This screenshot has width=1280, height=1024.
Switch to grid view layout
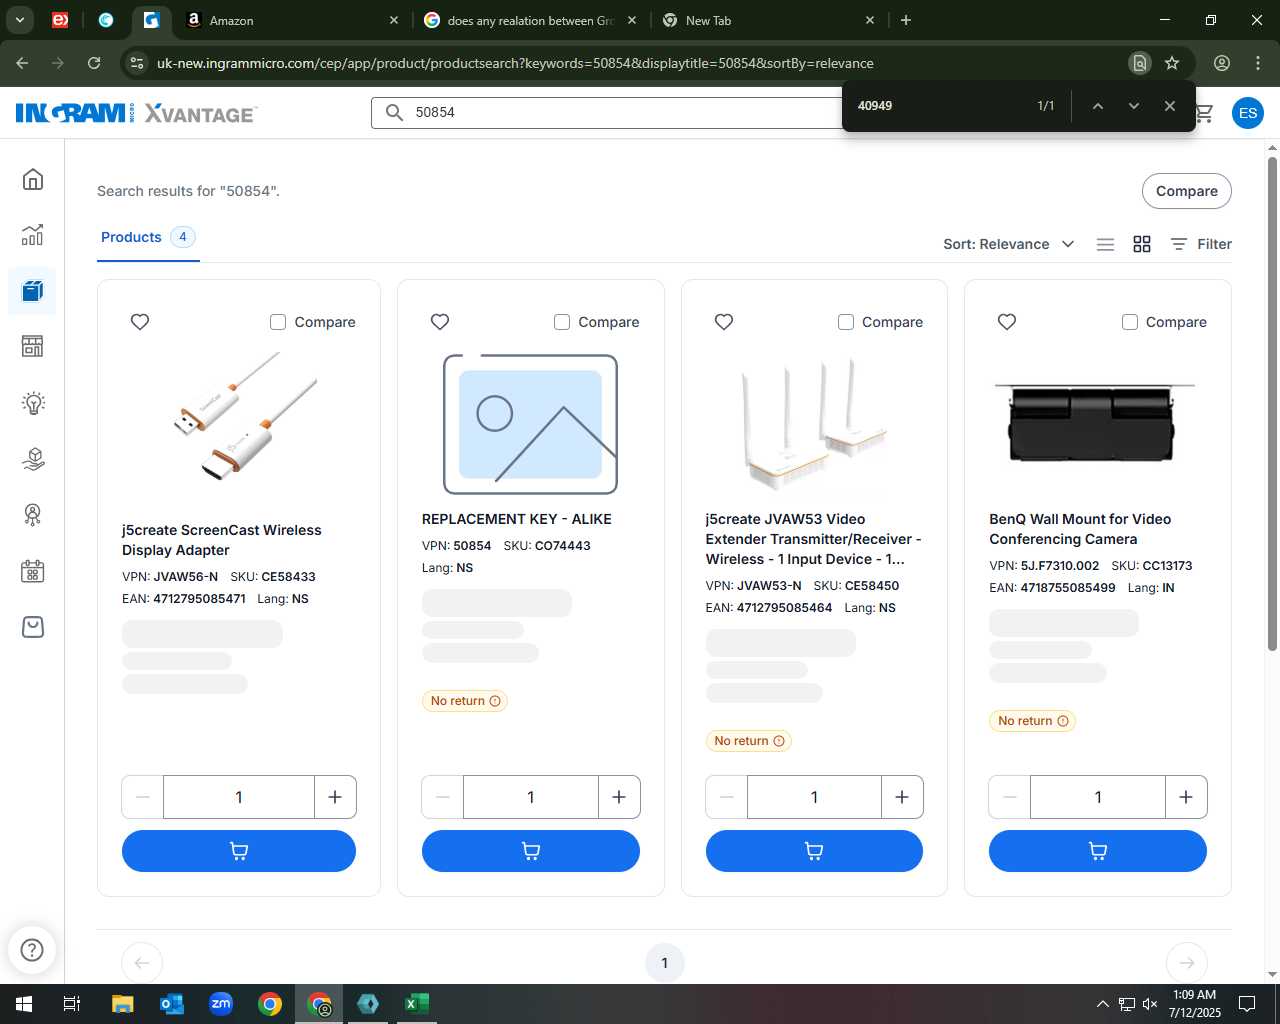[x=1142, y=244]
